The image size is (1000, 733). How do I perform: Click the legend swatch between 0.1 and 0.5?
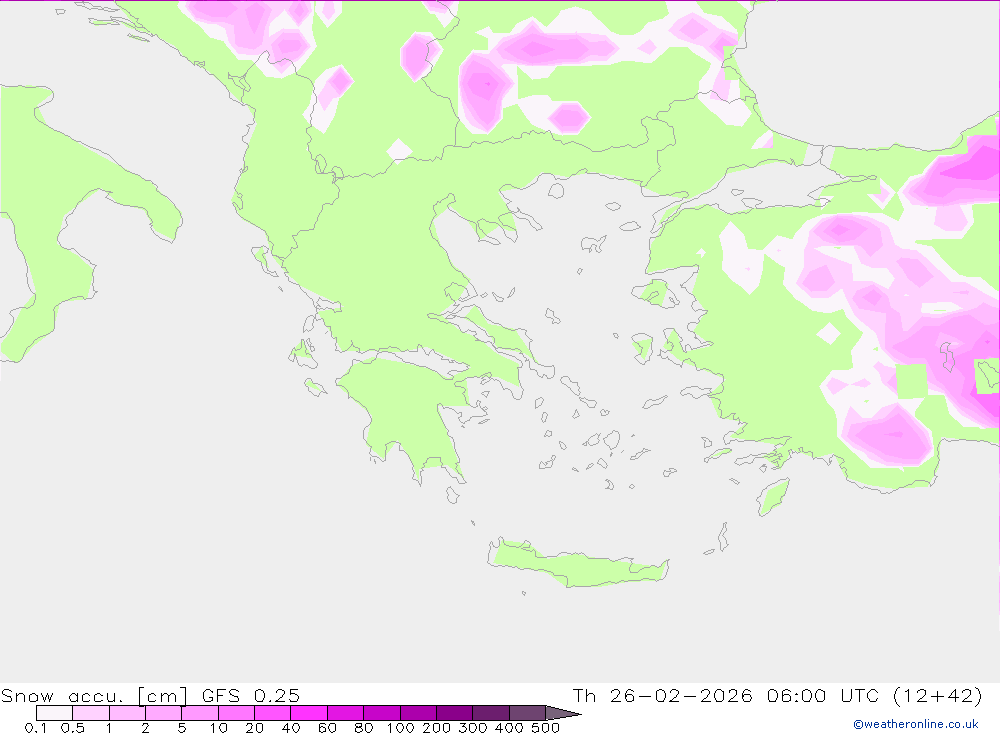[x=54, y=713]
